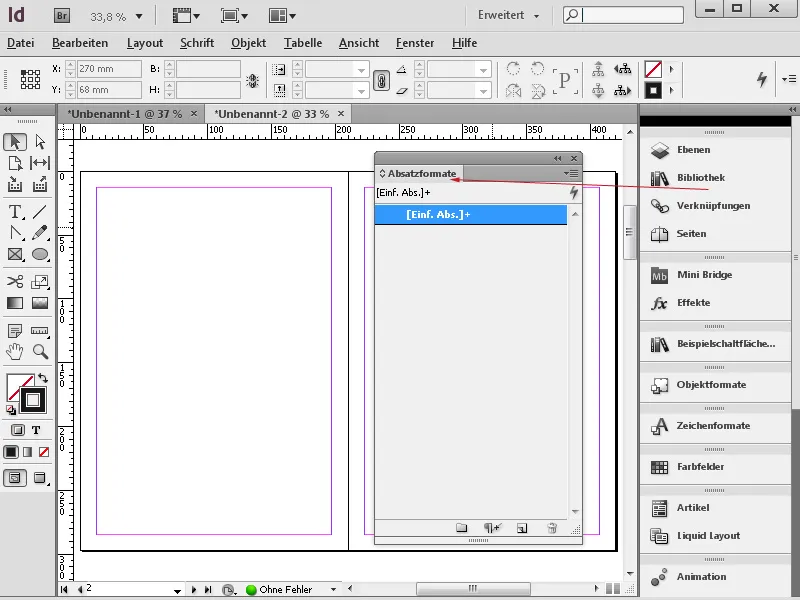Pick the Scissors tool
800x600 pixels.
(14, 281)
